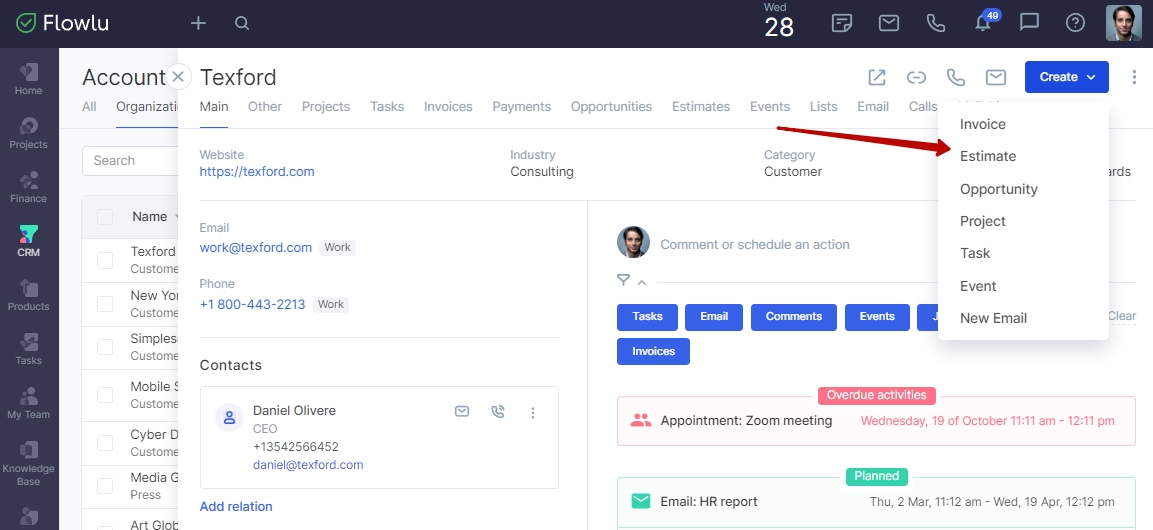Switch to the Estimates tab

(701, 107)
